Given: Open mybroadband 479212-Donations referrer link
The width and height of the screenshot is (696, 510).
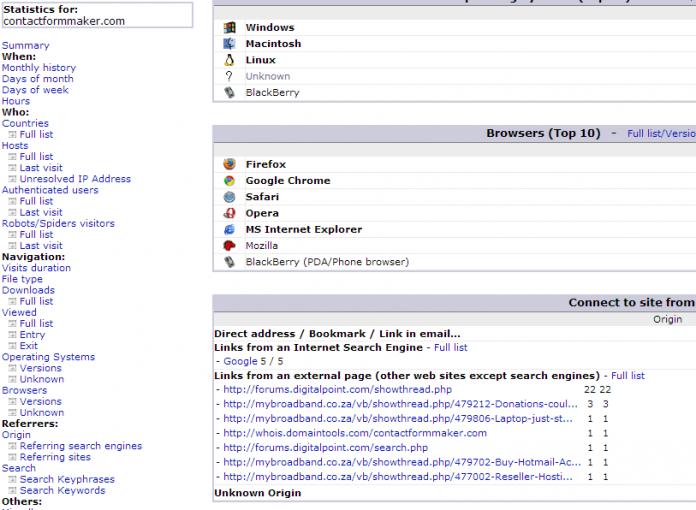Looking at the screenshot, I should tap(400, 404).
